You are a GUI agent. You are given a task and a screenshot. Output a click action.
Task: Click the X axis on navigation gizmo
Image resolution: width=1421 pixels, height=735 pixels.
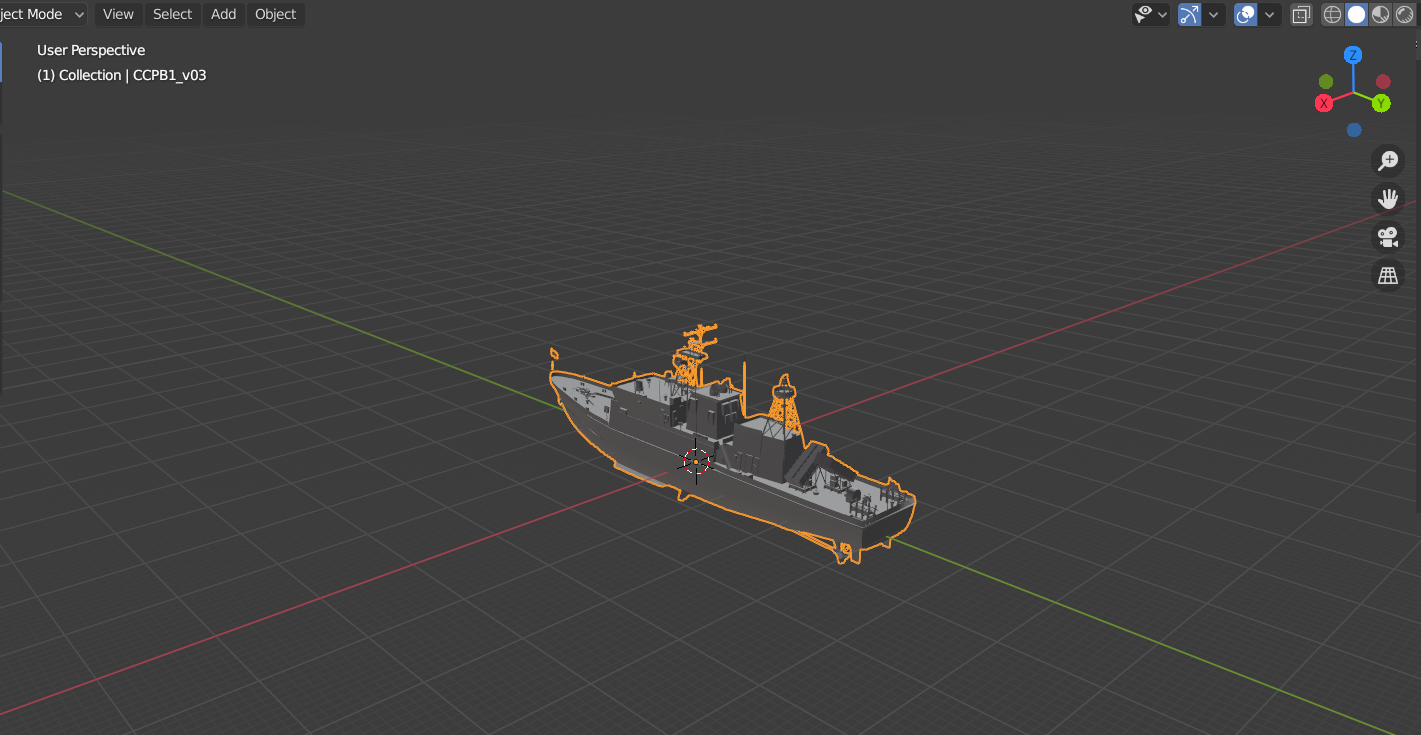1324,103
